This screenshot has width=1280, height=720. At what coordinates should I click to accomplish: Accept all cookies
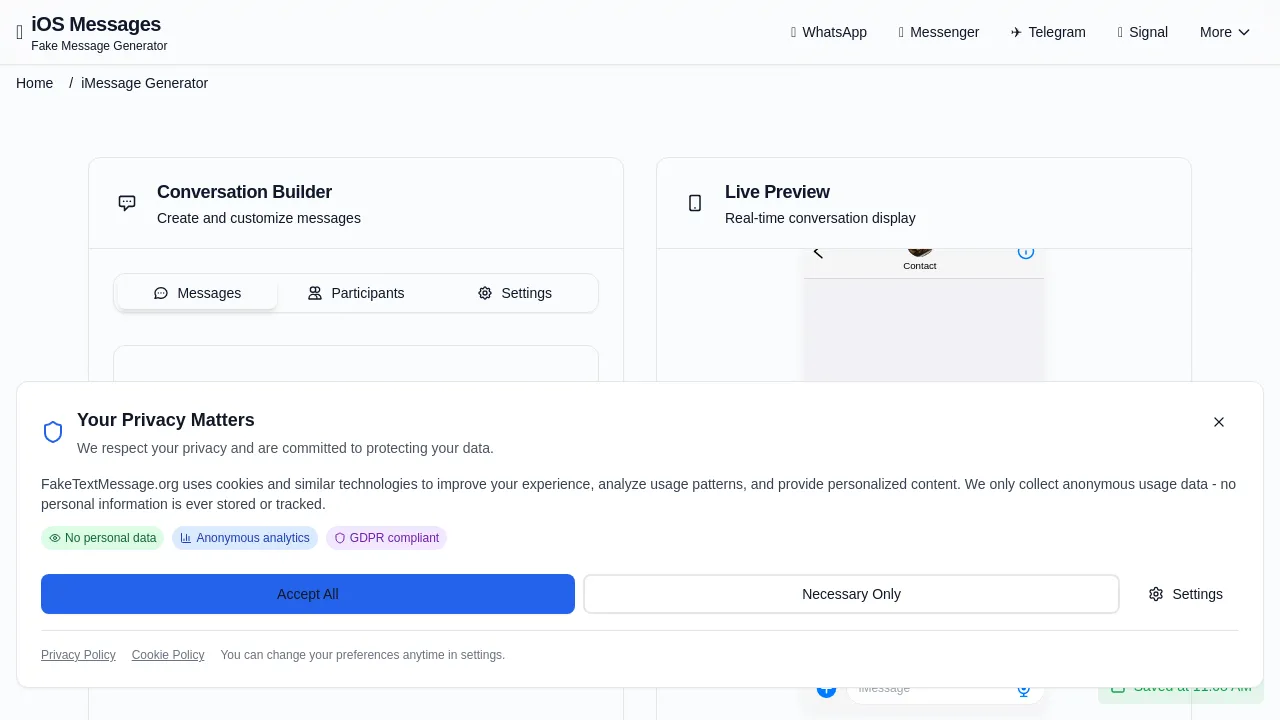[308, 594]
